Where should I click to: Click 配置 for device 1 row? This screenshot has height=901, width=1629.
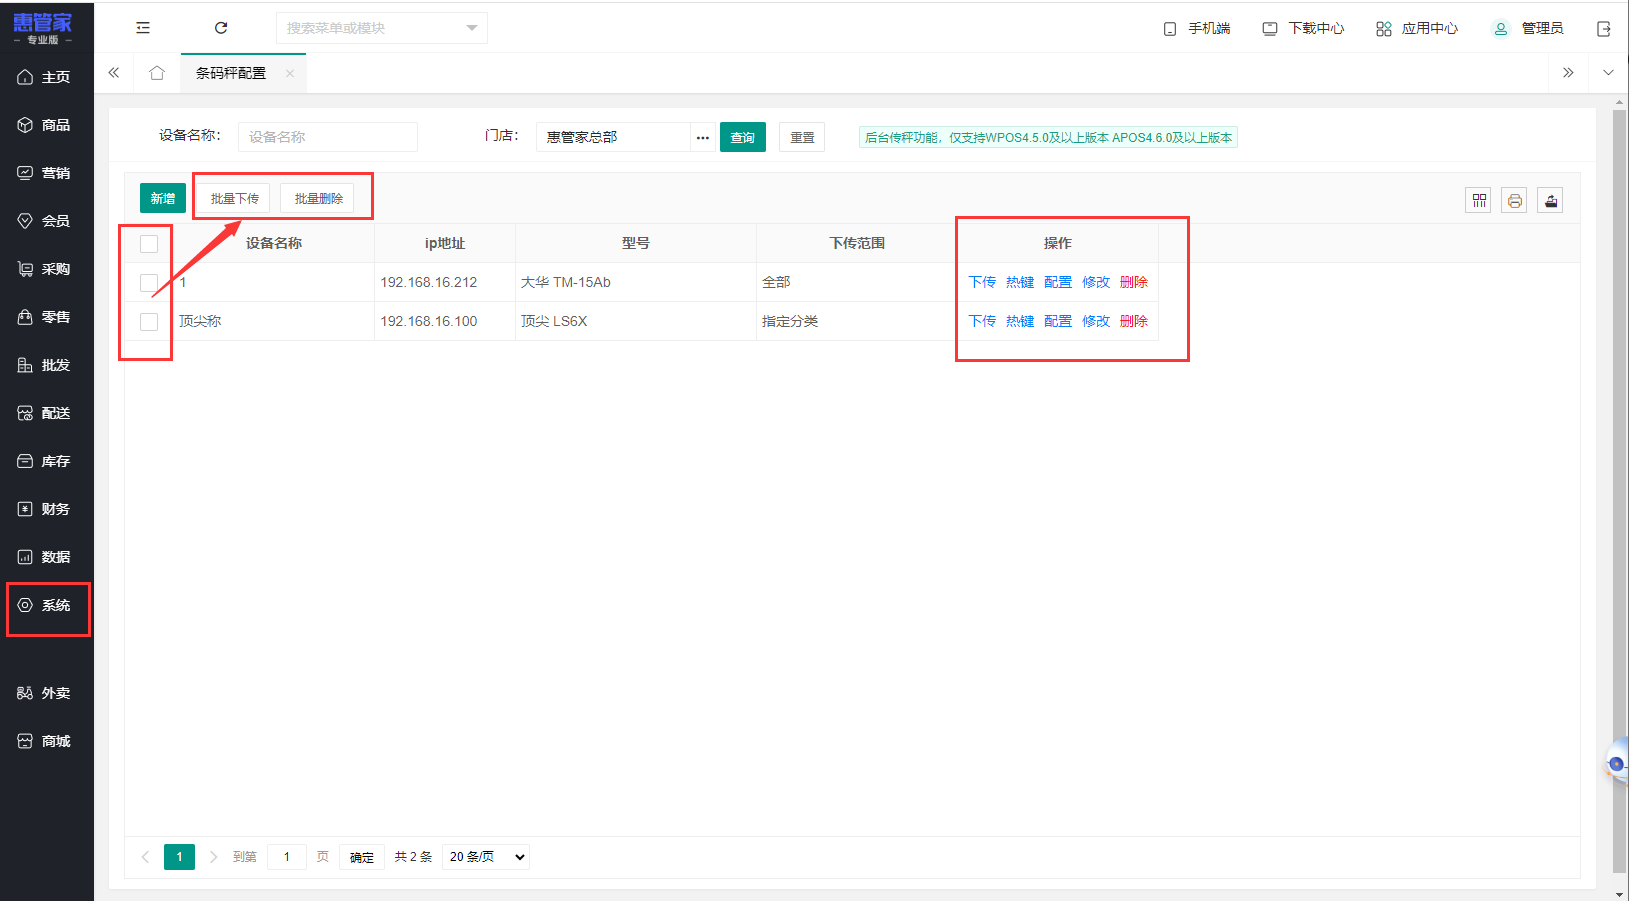(x=1058, y=282)
